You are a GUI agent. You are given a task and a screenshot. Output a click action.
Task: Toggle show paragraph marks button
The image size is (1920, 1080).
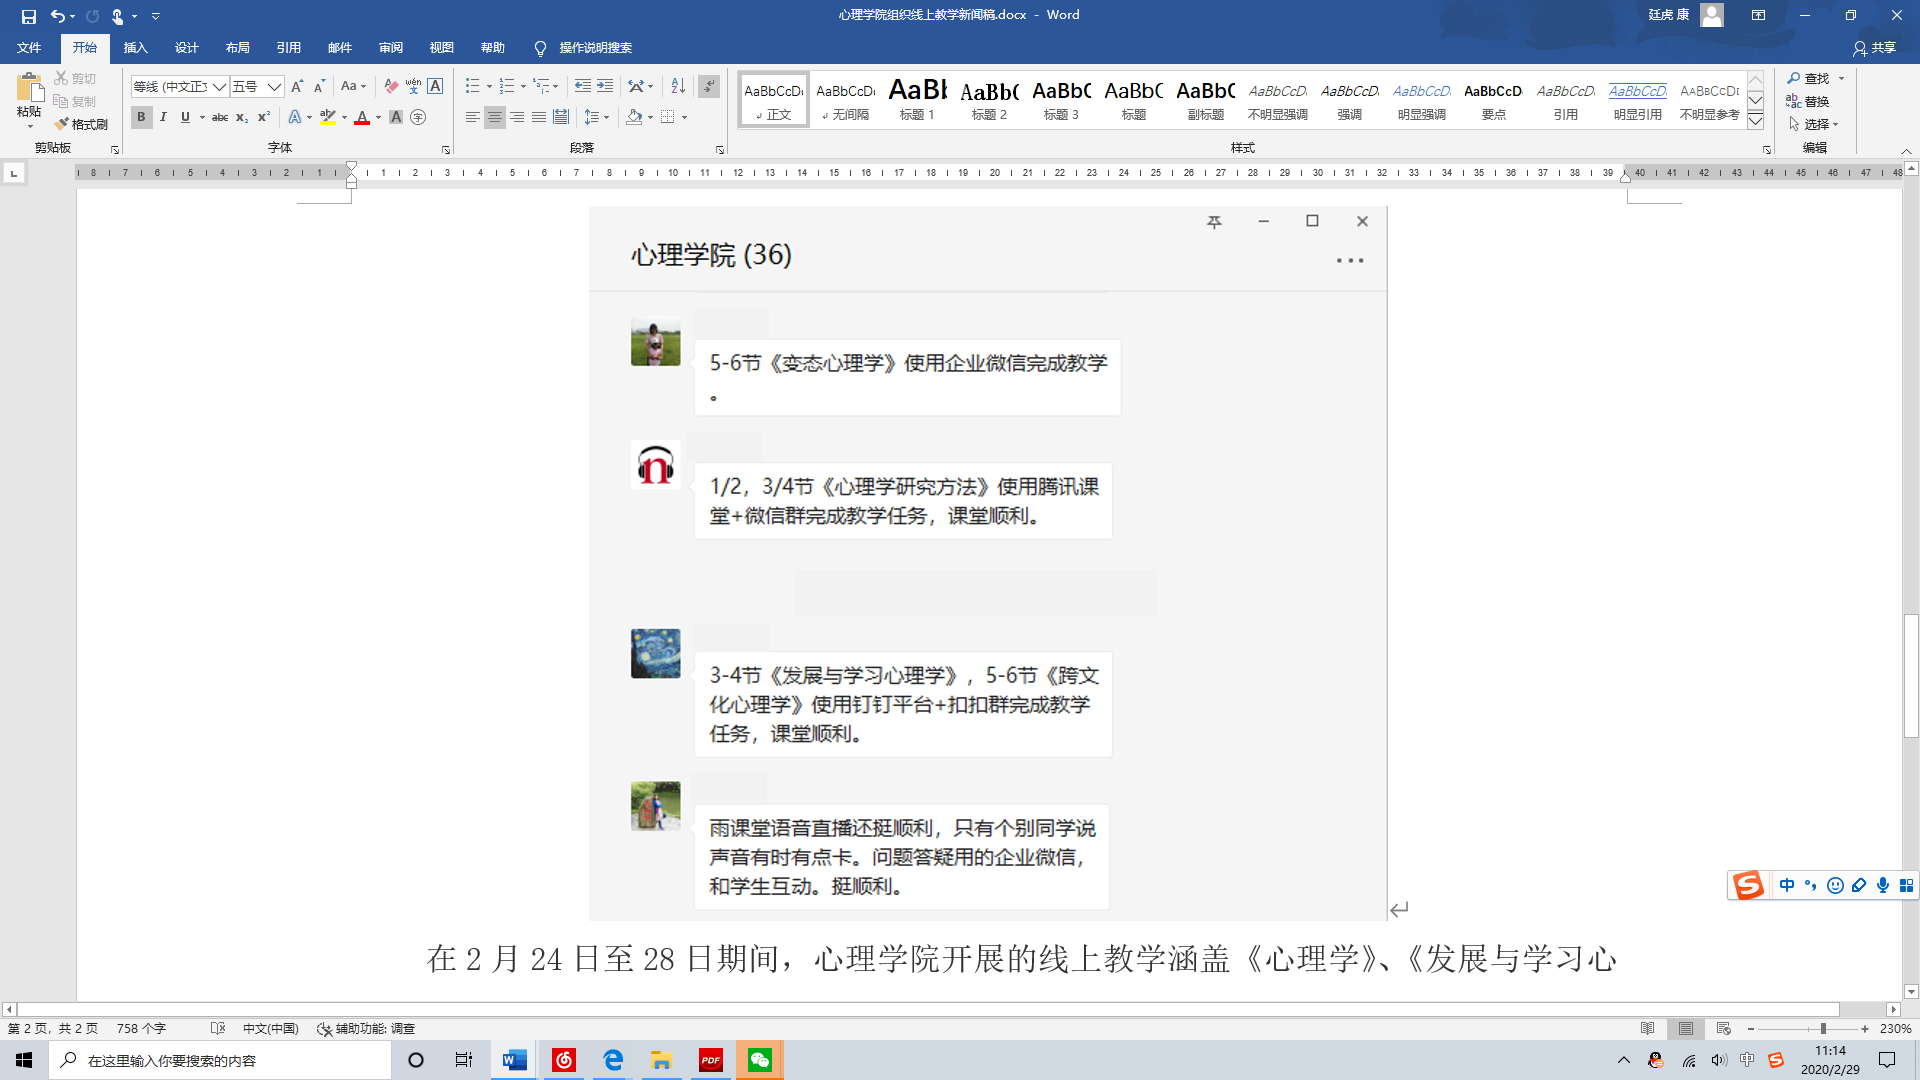tap(709, 87)
